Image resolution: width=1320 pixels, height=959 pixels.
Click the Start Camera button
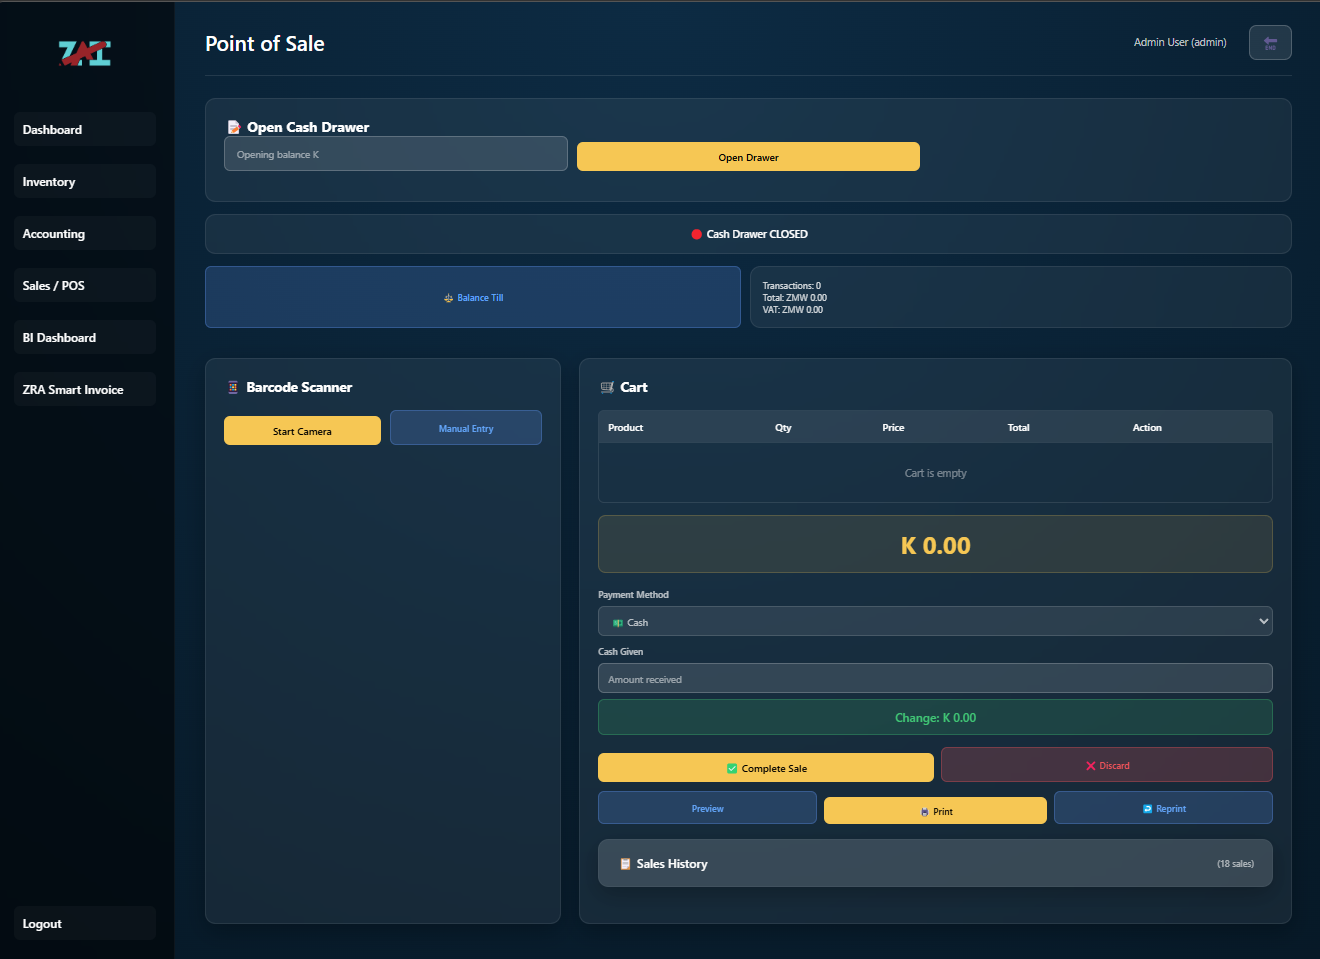(x=302, y=430)
